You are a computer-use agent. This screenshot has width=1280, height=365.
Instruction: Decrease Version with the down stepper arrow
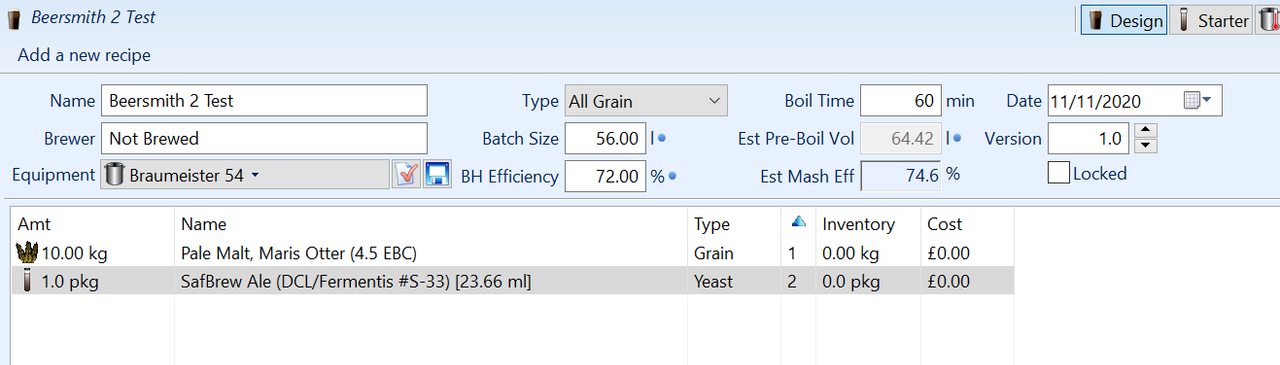point(1147,146)
